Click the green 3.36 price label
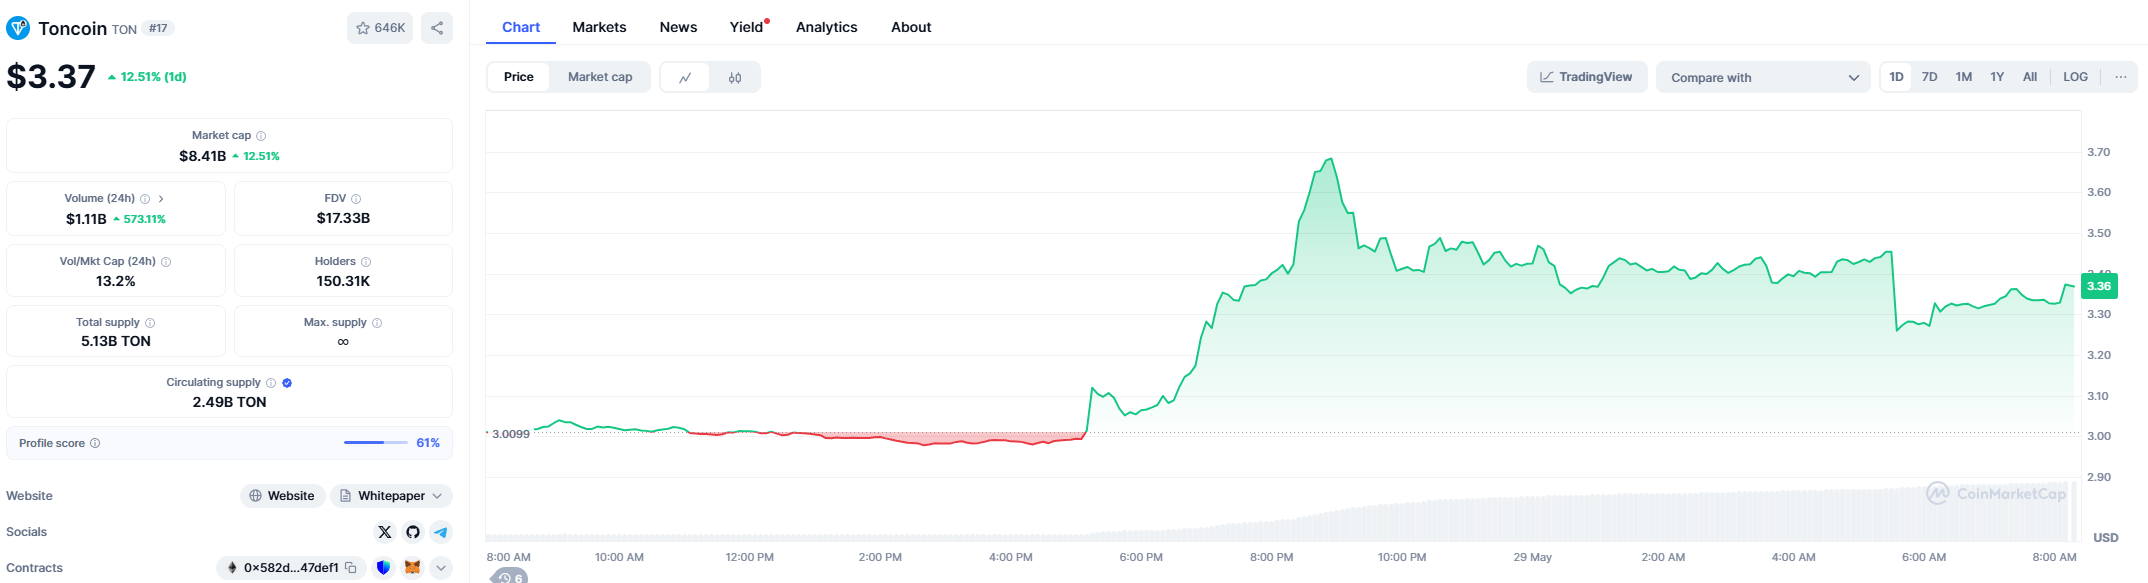The width and height of the screenshot is (2148, 583). (2099, 286)
